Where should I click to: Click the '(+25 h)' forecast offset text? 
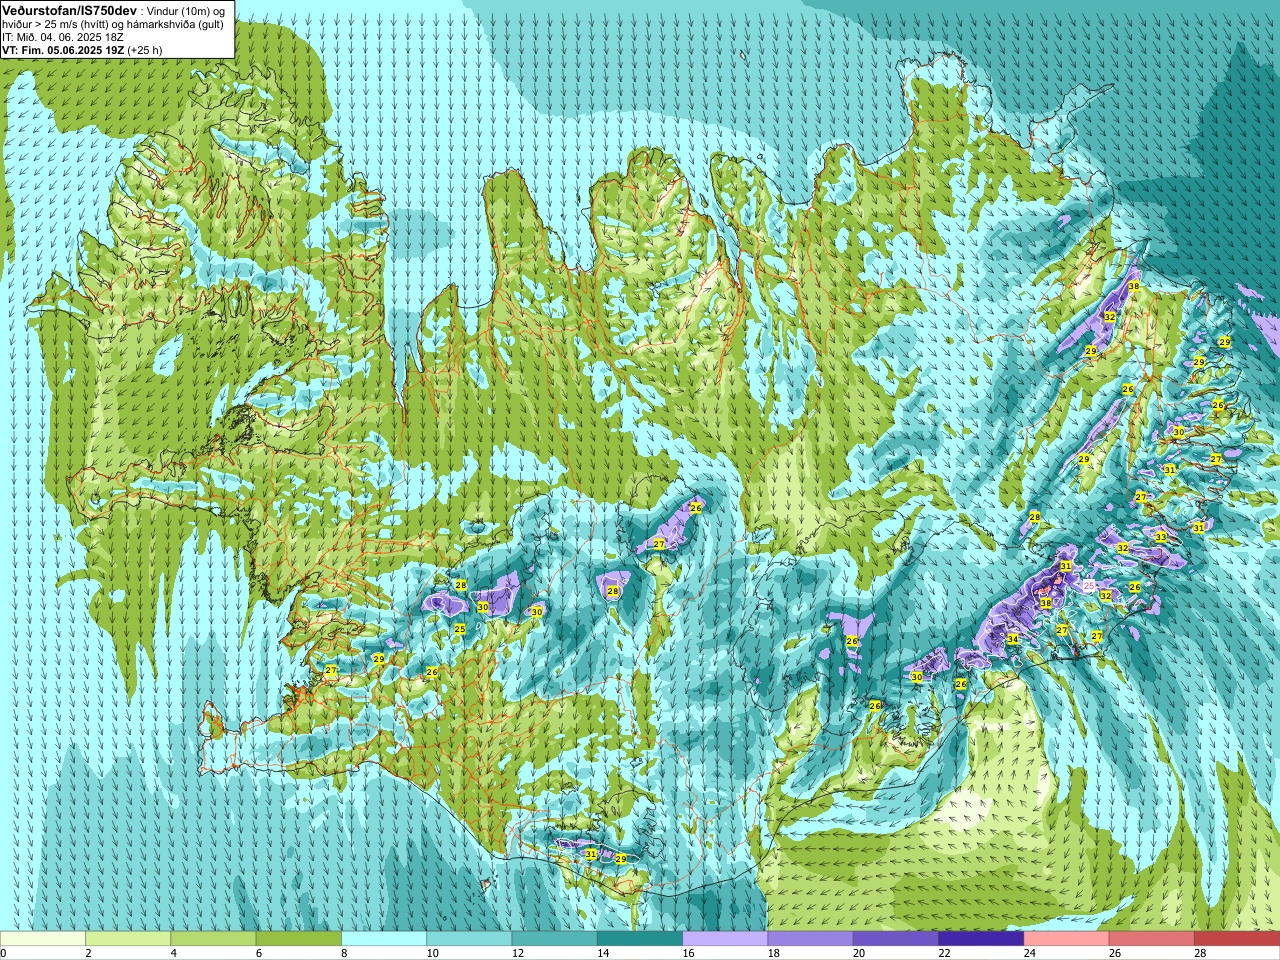tap(144, 50)
